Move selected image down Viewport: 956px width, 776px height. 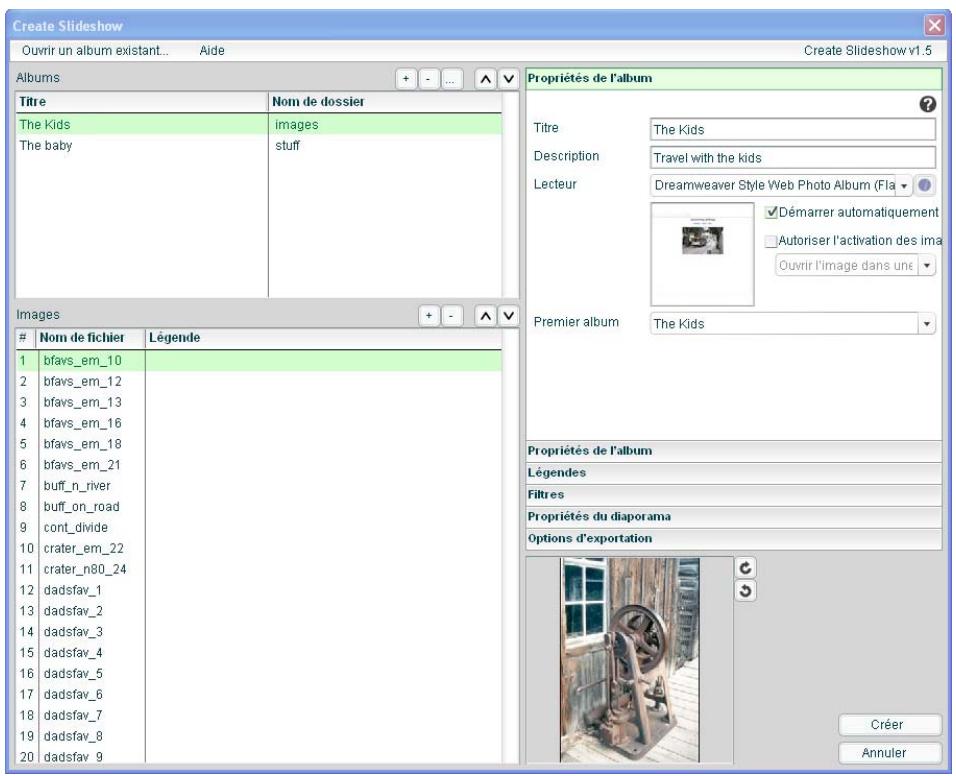coord(508,316)
